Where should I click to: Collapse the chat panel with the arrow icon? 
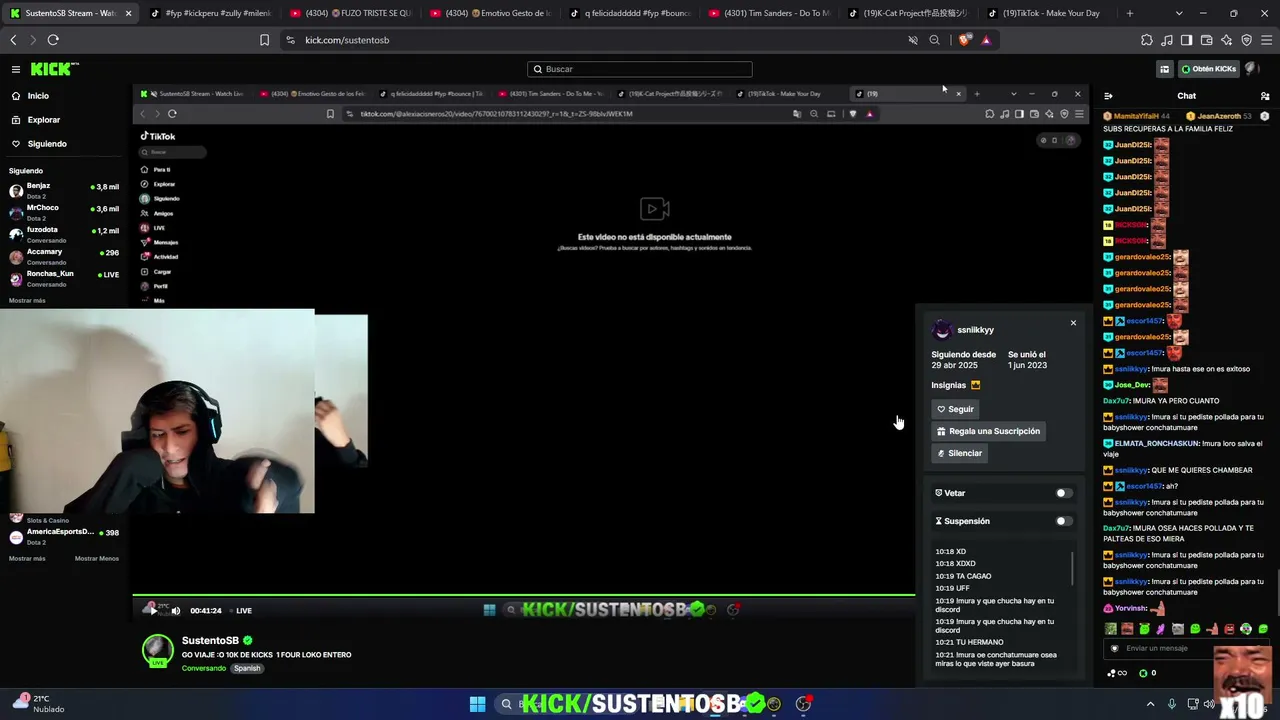coord(1108,96)
